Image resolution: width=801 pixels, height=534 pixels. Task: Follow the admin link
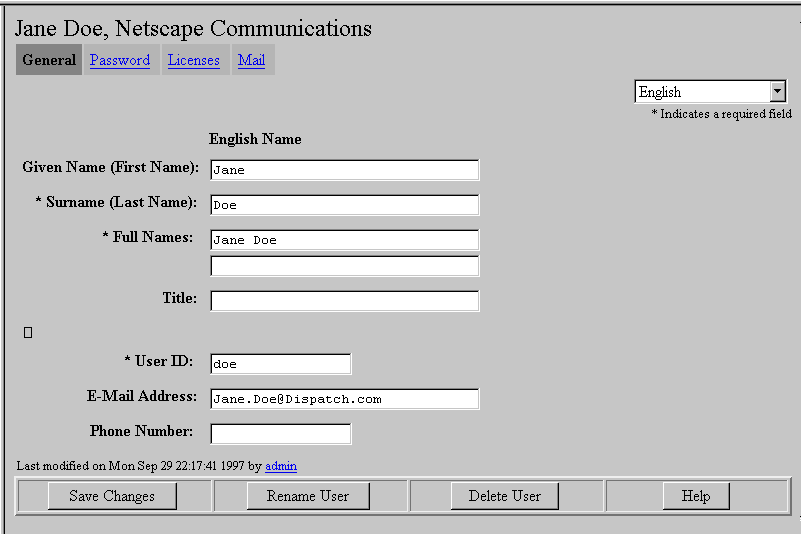click(x=281, y=466)
